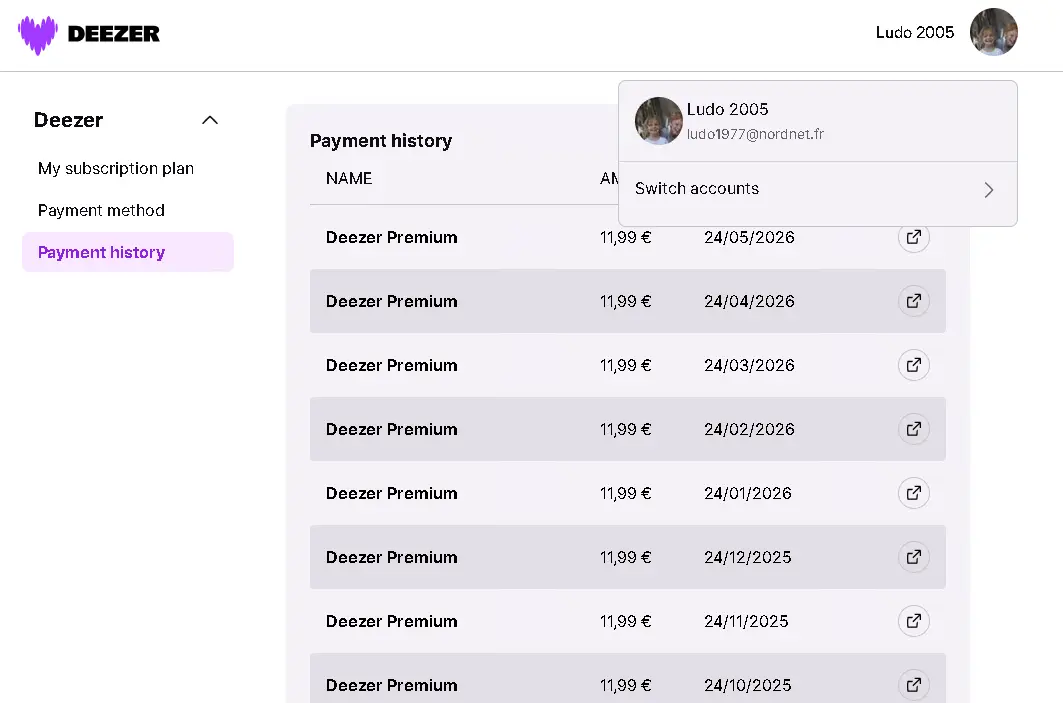Expand Switch accounts chevron arrow
The image size is (1063, 703).
(988, 190)
